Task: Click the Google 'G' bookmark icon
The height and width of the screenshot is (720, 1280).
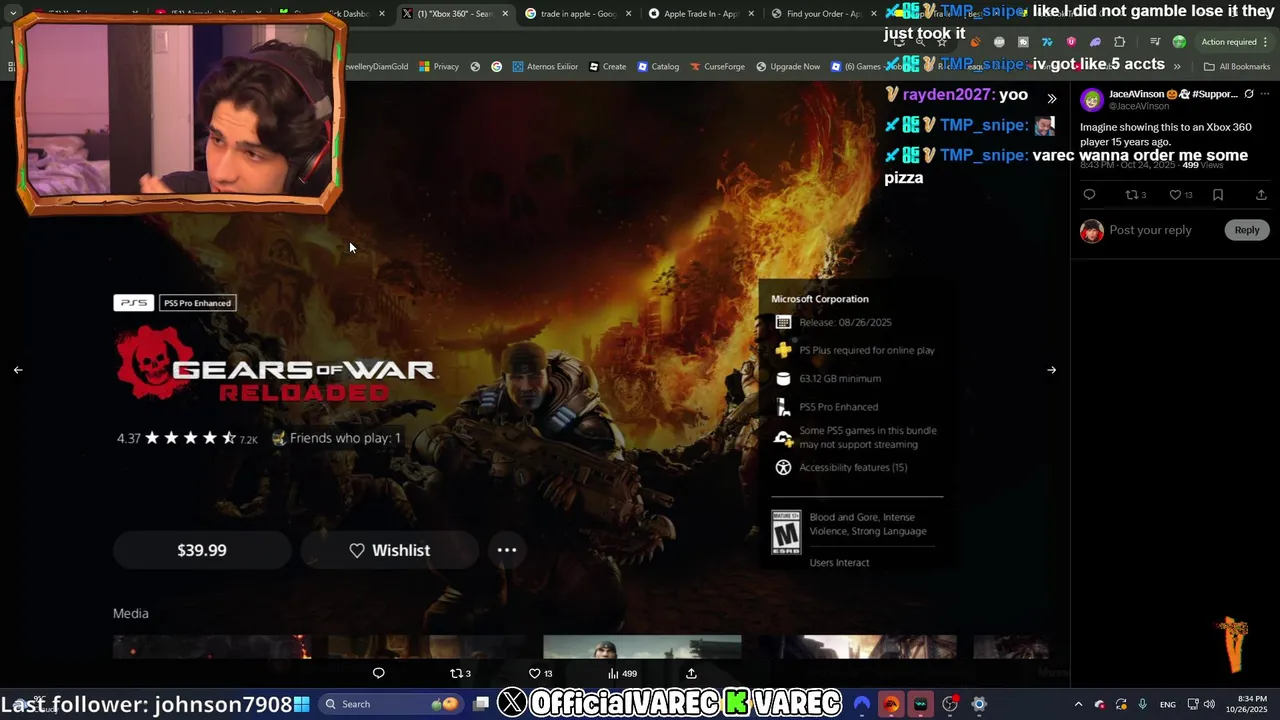Action: [496, 67]
